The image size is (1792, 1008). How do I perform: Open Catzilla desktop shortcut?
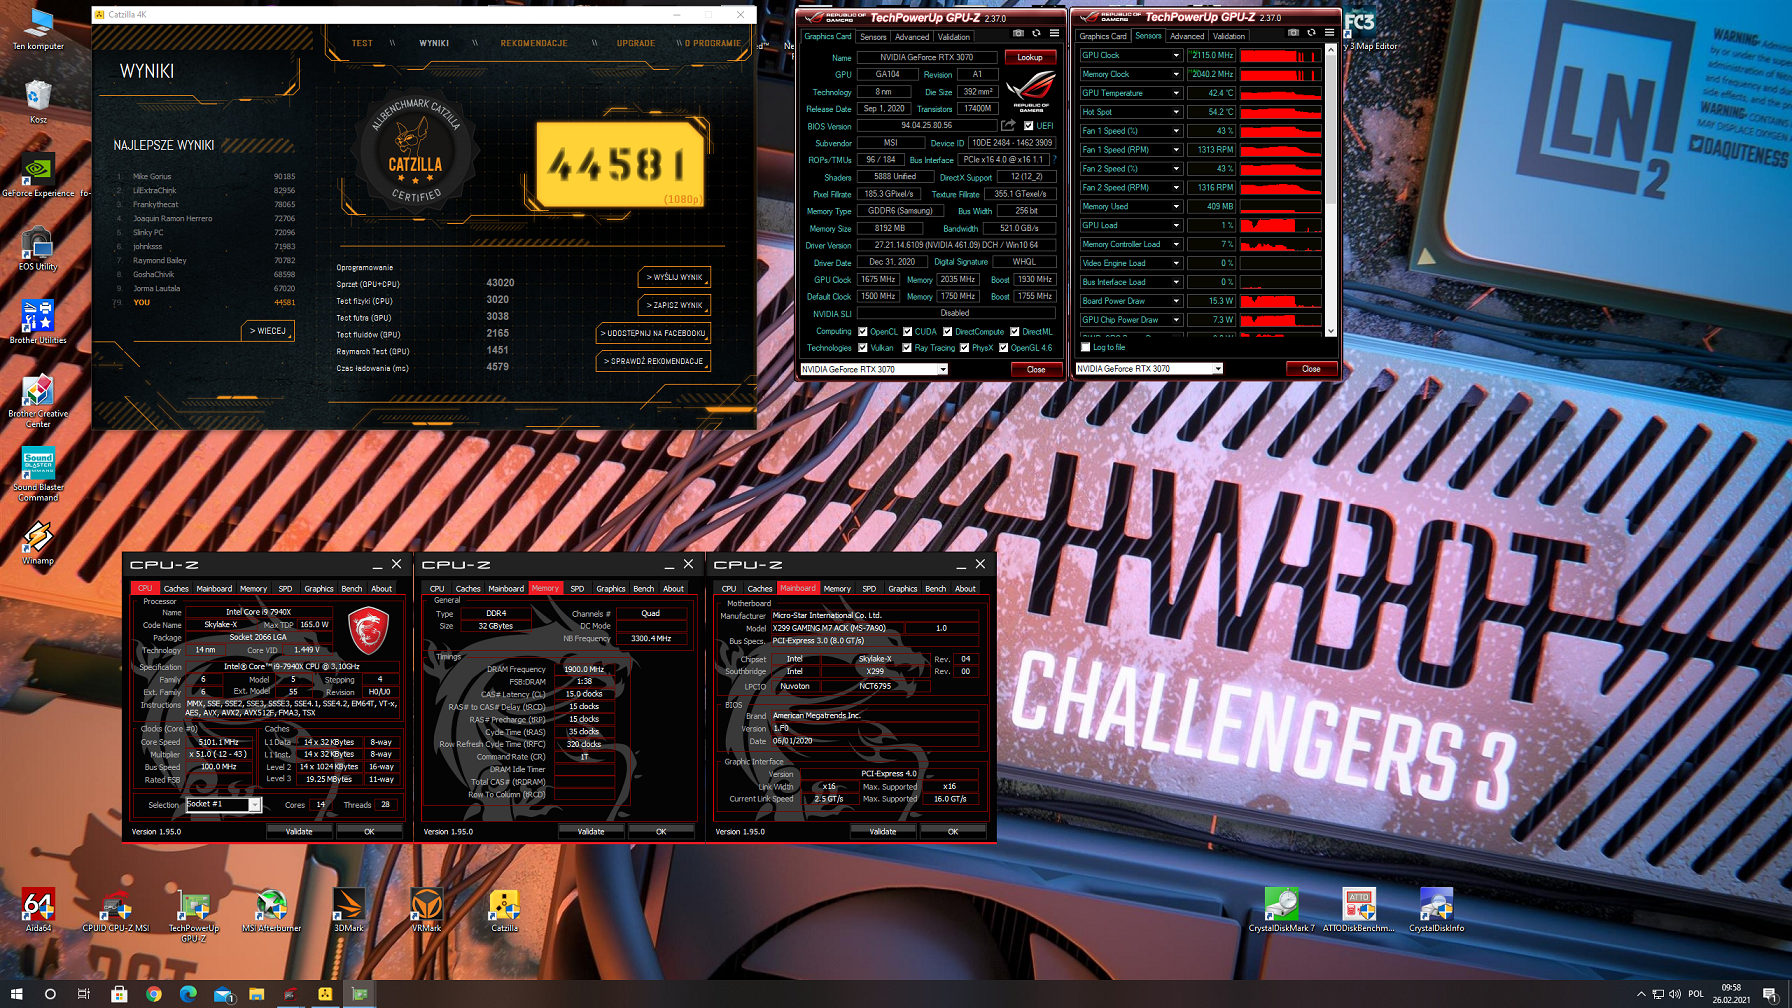coord(505,910)
